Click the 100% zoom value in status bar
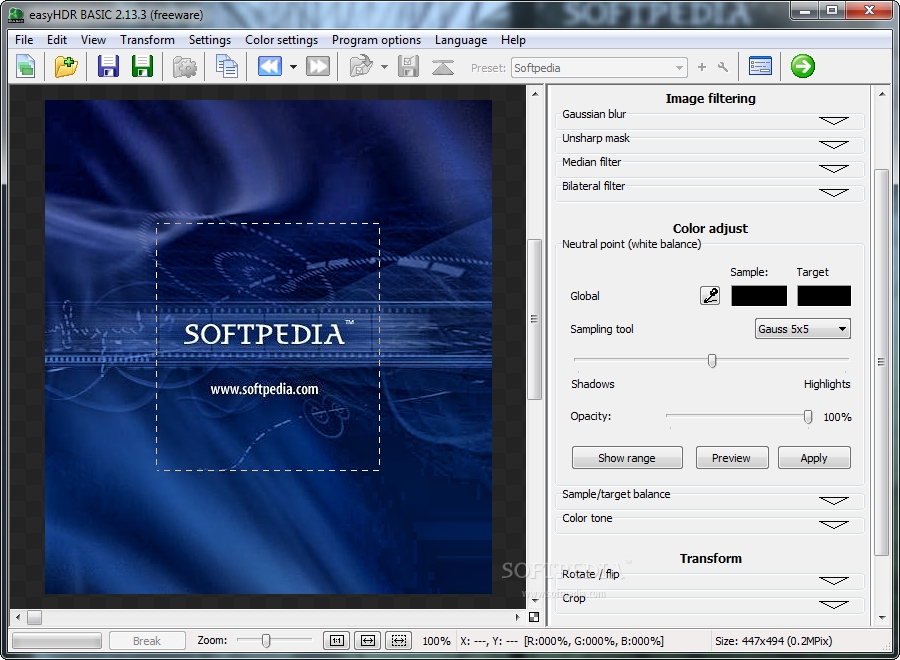The image size is (900, 660). 436,640
